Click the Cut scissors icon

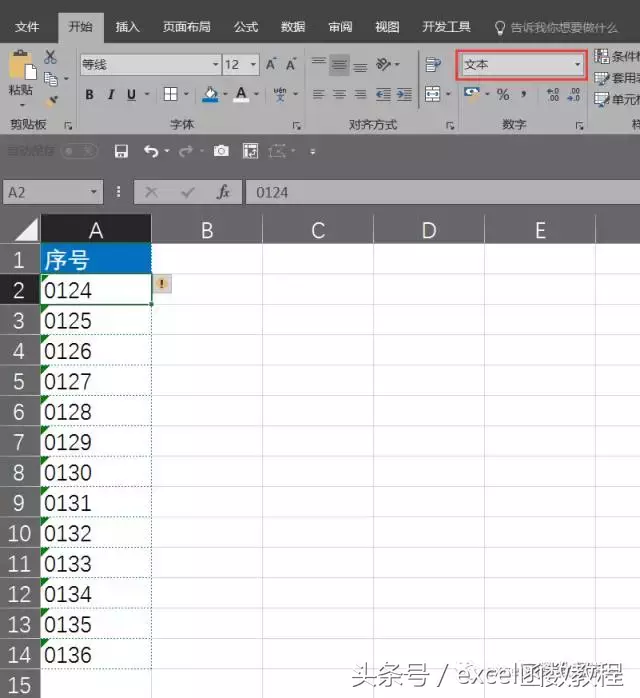[50, 57]
